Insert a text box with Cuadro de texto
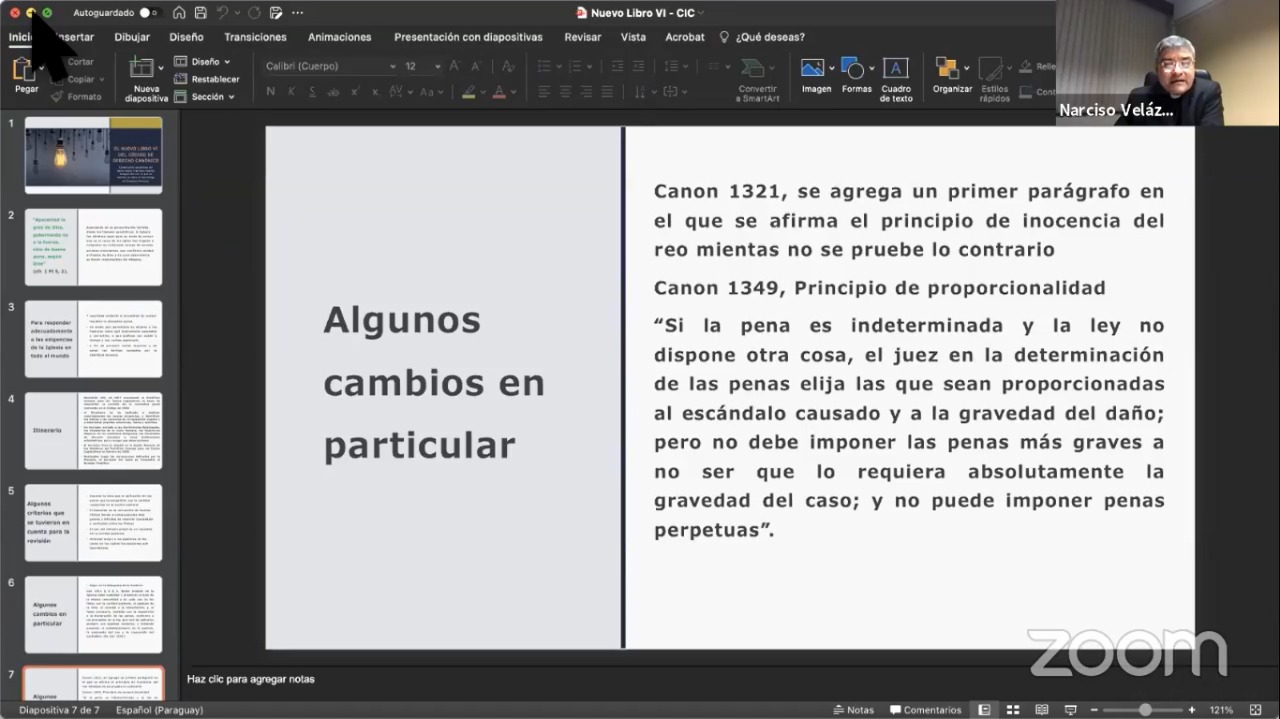 click(x=895, y=69)
